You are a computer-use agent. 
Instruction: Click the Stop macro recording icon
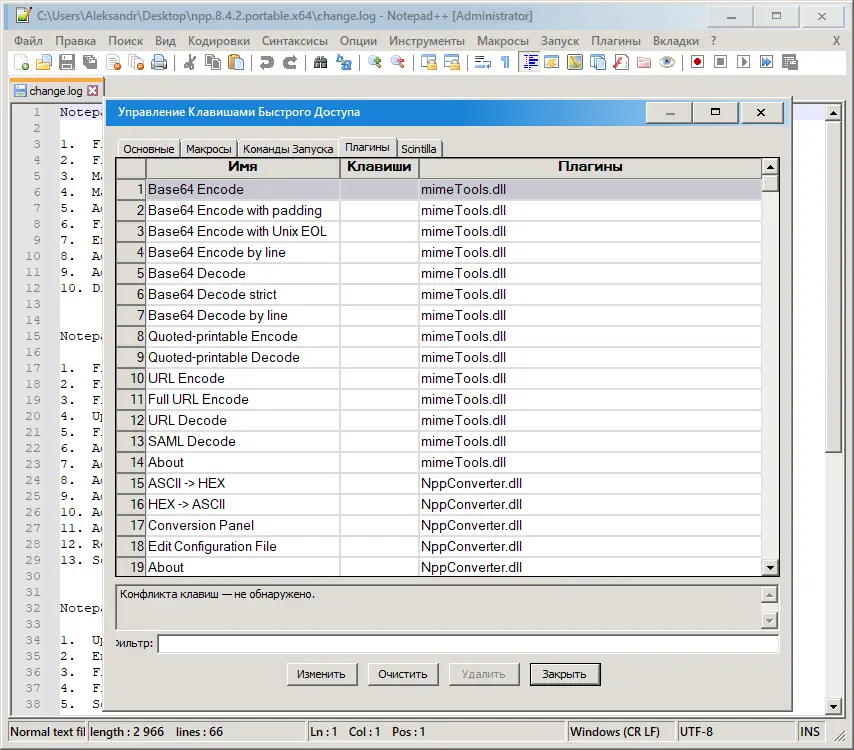click(720, 62)
